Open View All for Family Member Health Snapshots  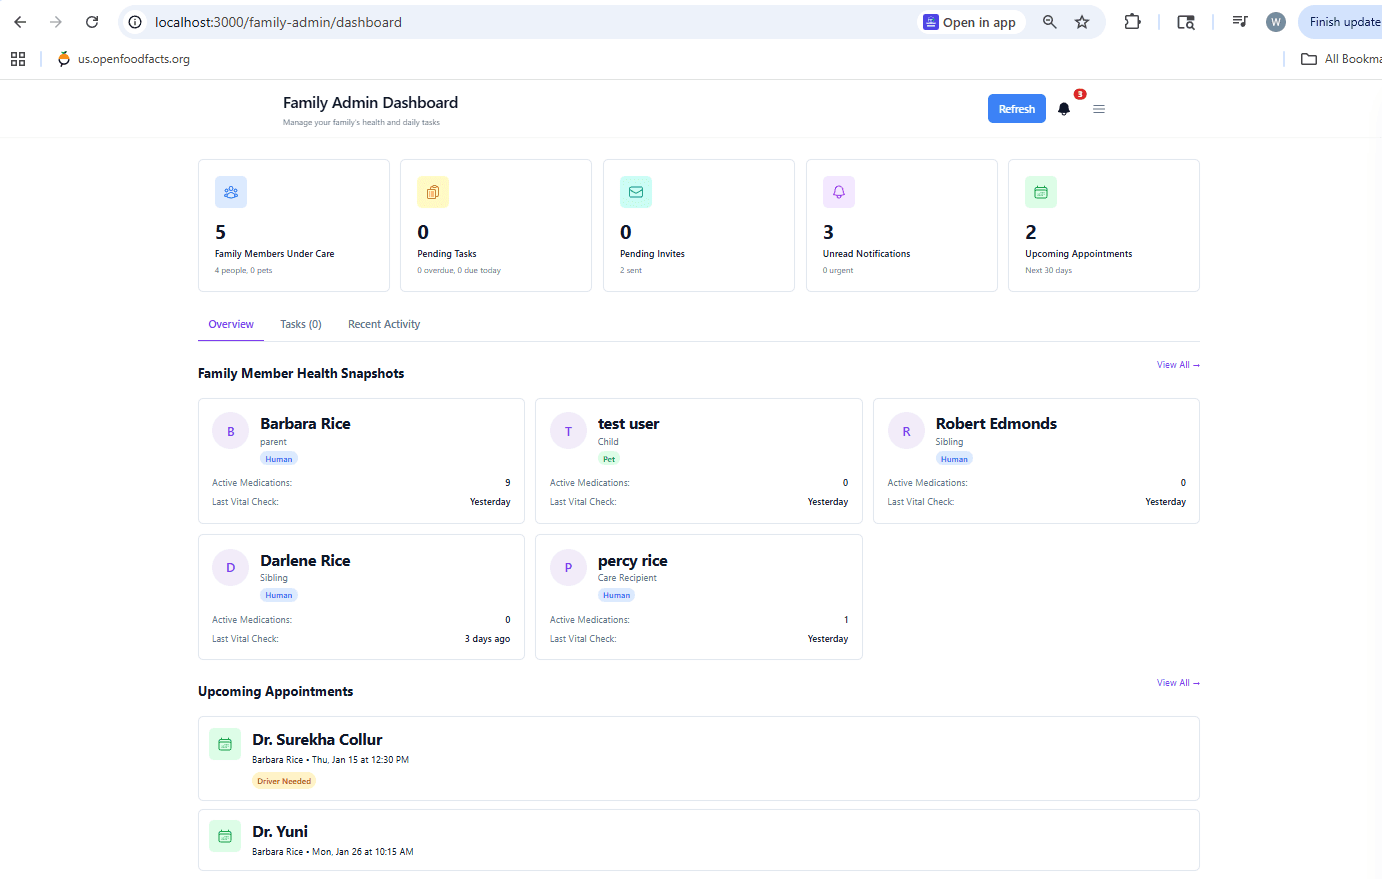[x=1177, y=364]
